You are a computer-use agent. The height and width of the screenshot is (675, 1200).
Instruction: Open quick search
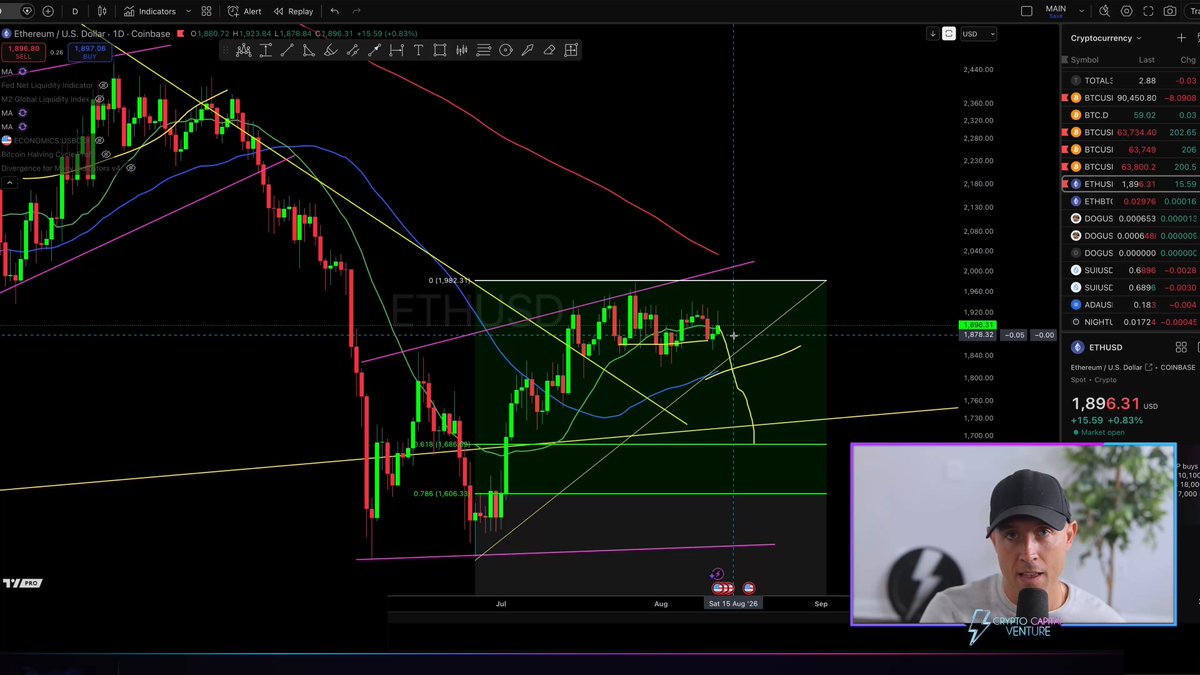(1103, 11)
